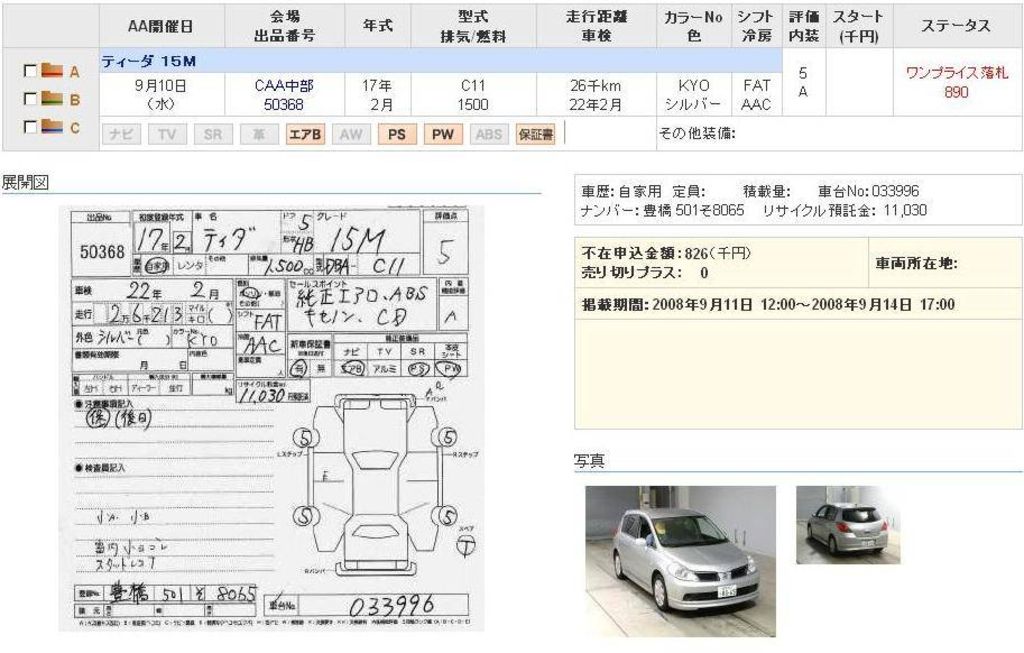The width and height of the screenshot is (1024, 653).
Task: Enable the folder C checkbox
Action: [29, 128]
